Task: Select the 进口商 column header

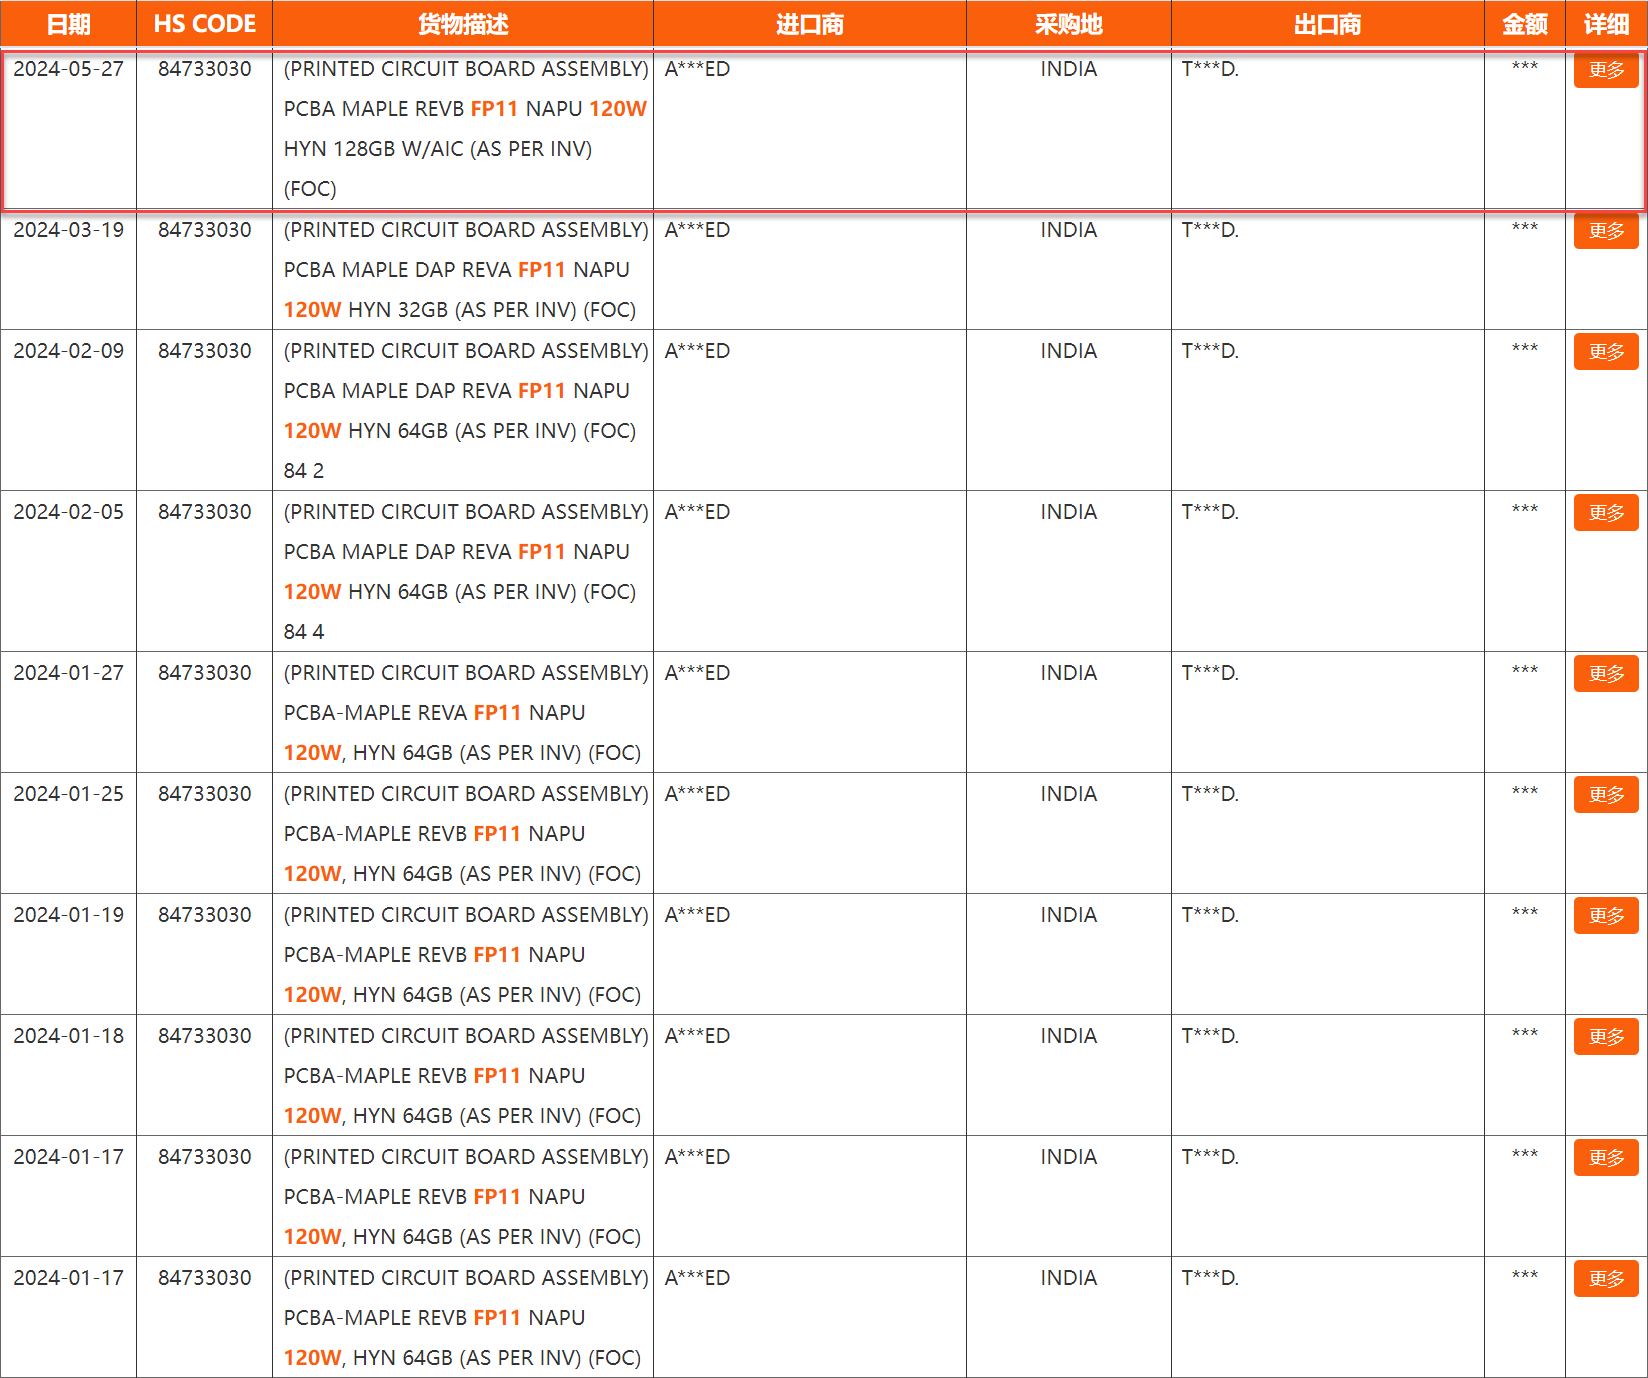Action: (x=809, y=23)
